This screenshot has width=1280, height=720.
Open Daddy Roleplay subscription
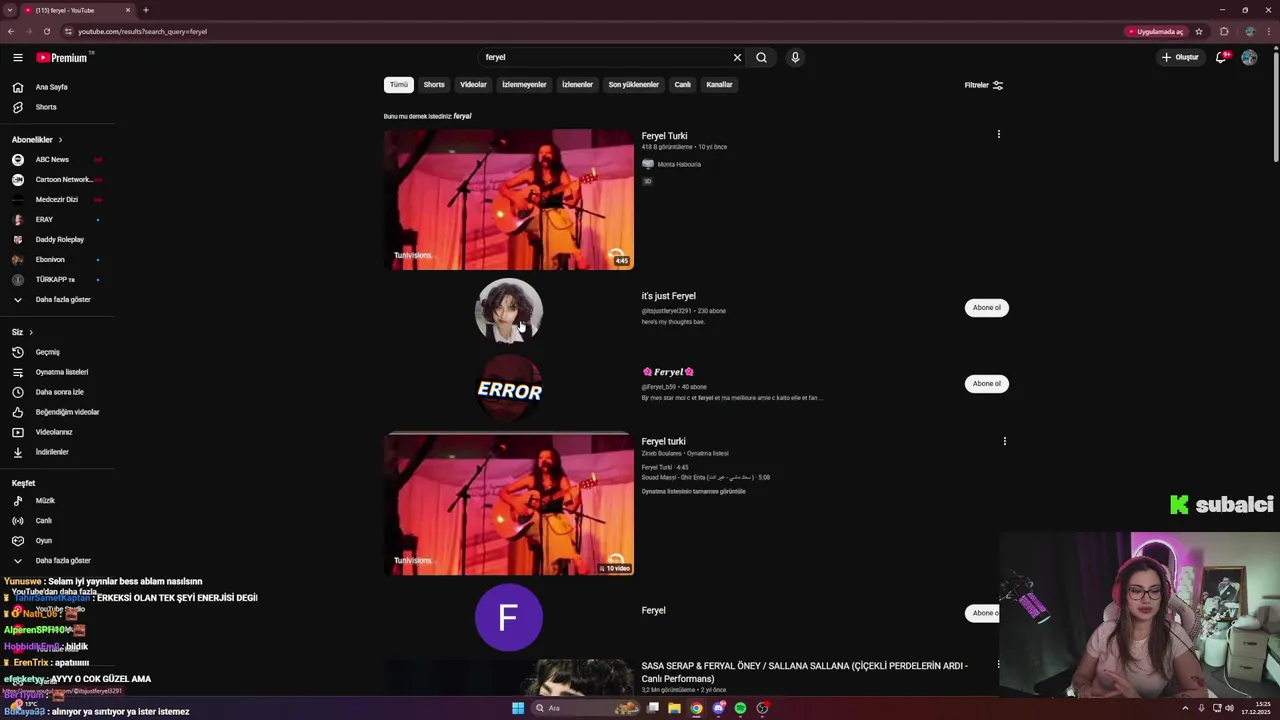click(60, 239)
